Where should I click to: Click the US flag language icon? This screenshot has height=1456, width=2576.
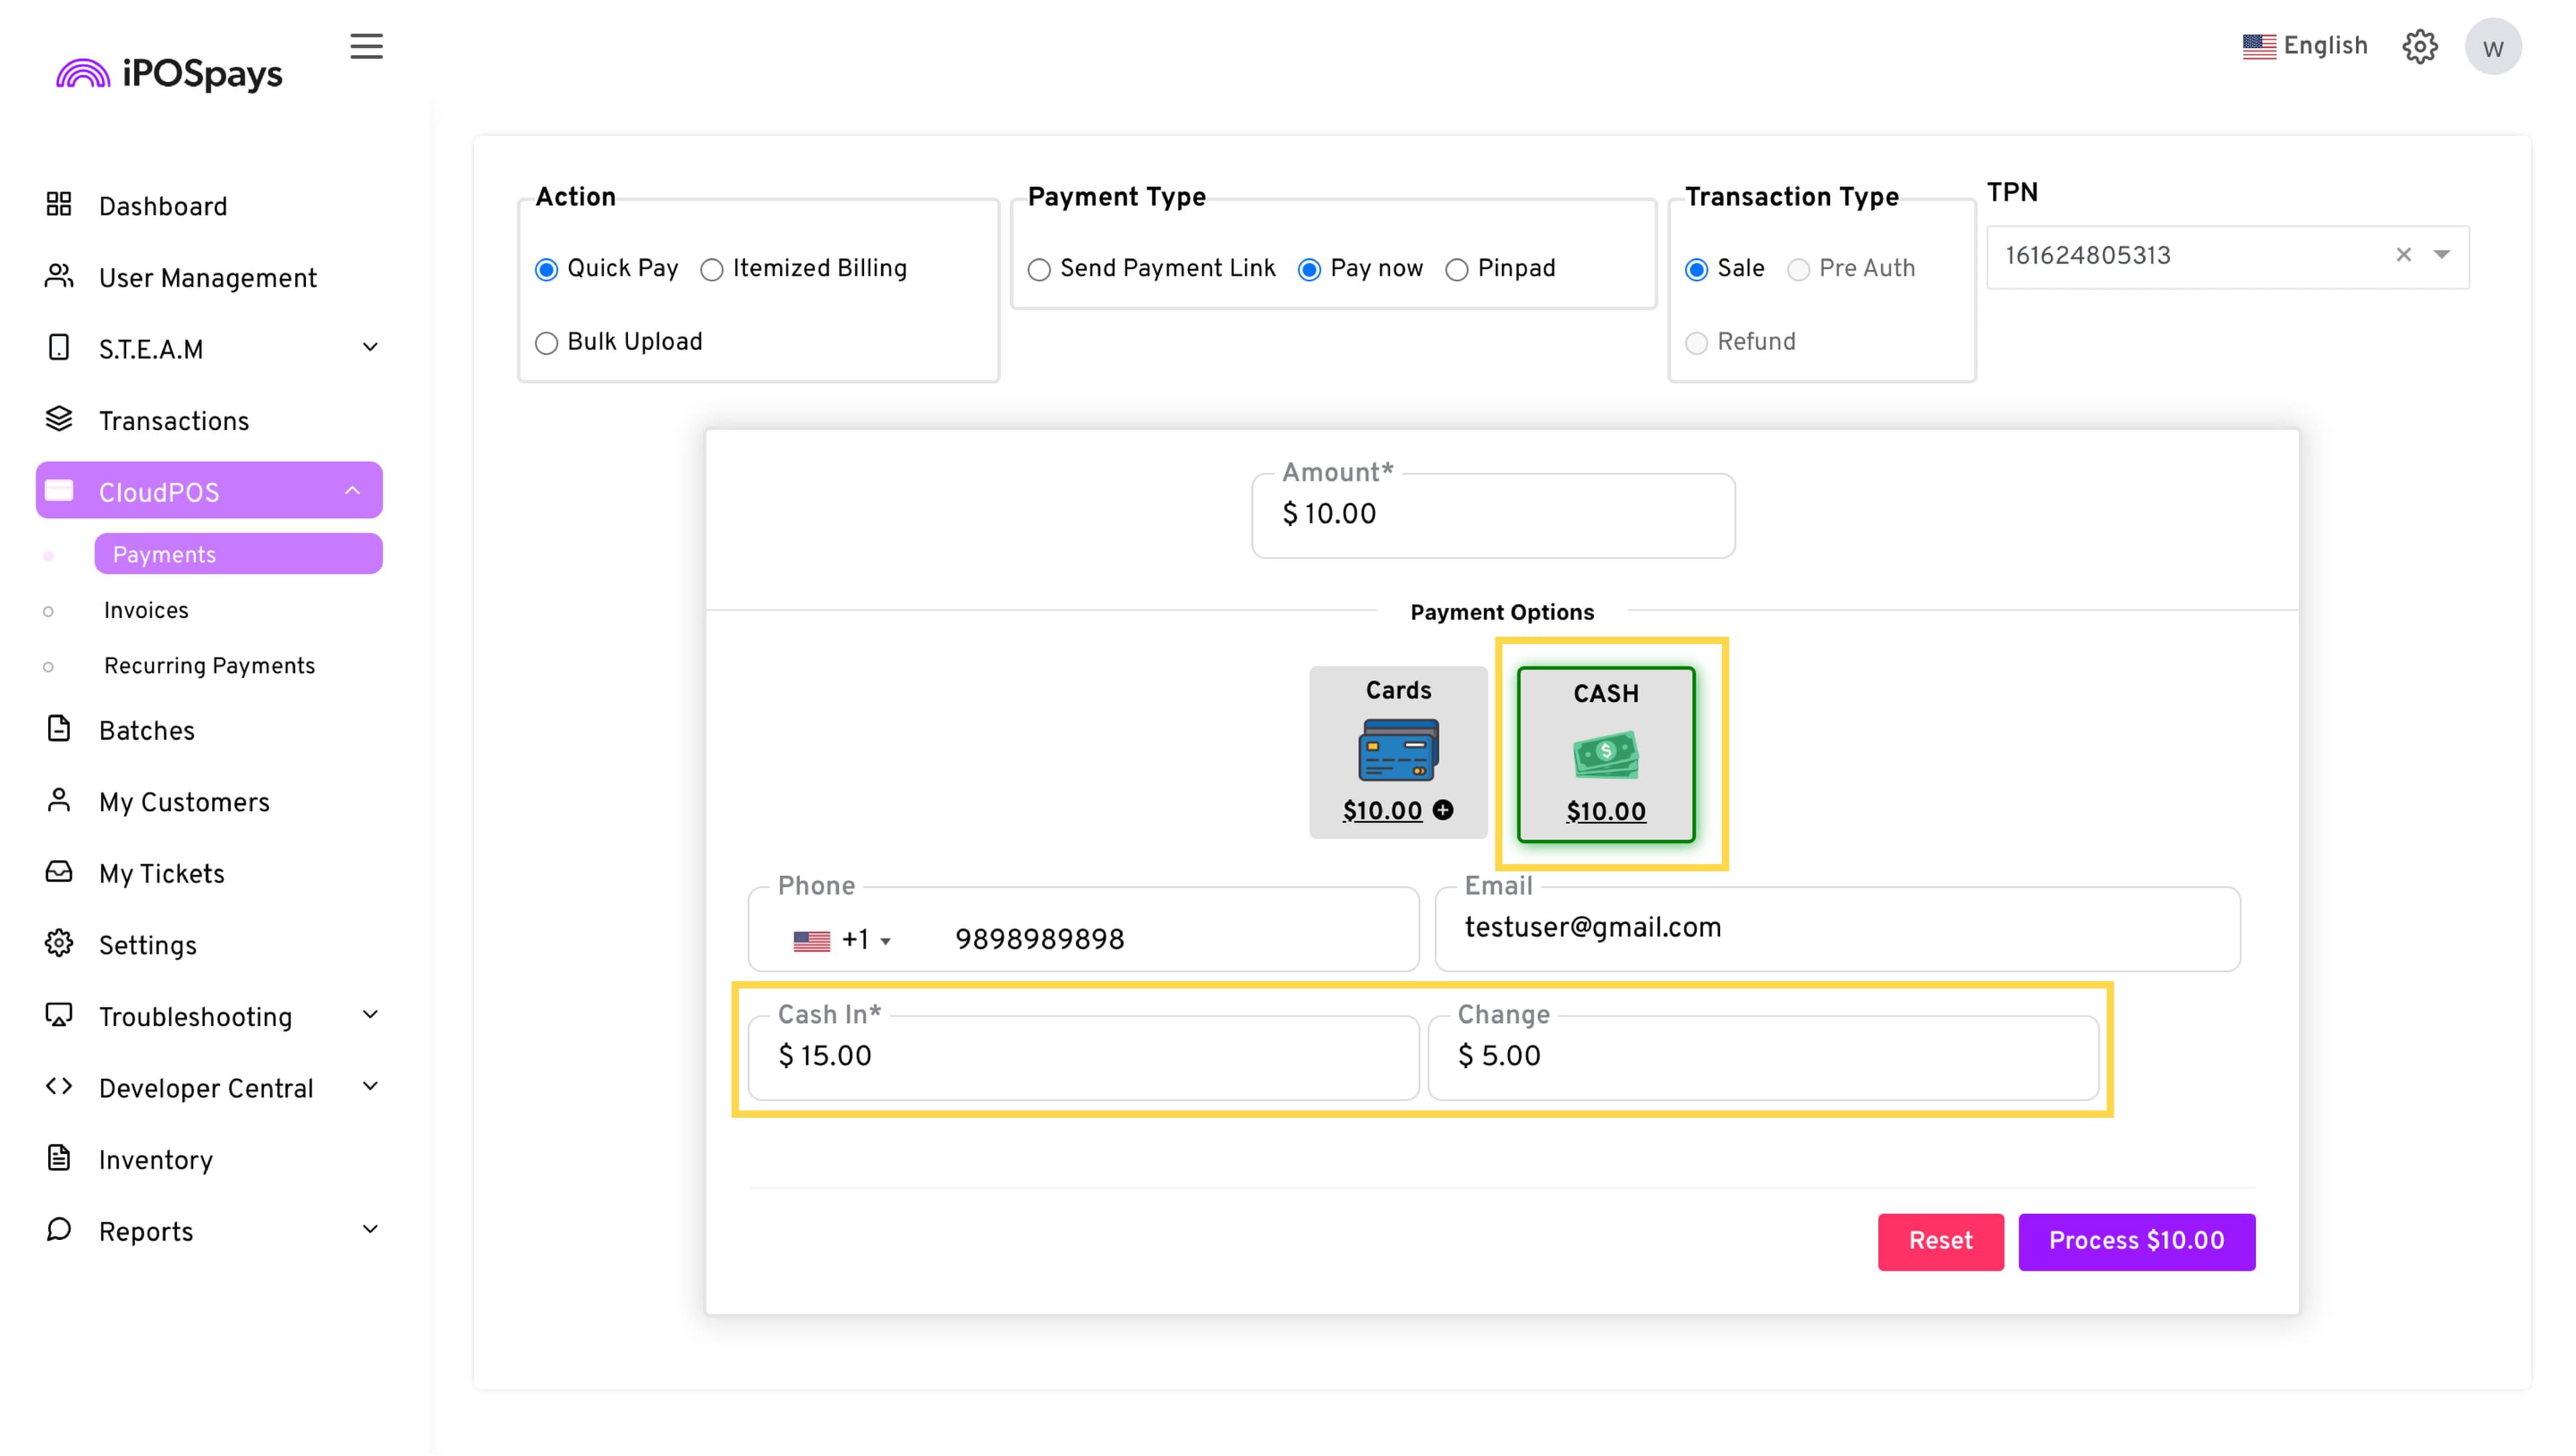pyautogui.click(x=2258, y=46)
